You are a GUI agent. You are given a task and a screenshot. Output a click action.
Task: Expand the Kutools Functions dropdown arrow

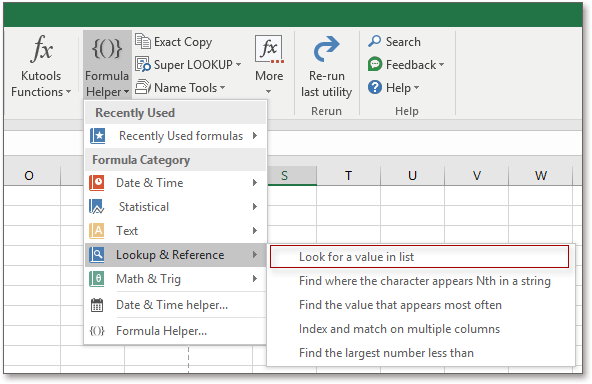coord(68,92)
